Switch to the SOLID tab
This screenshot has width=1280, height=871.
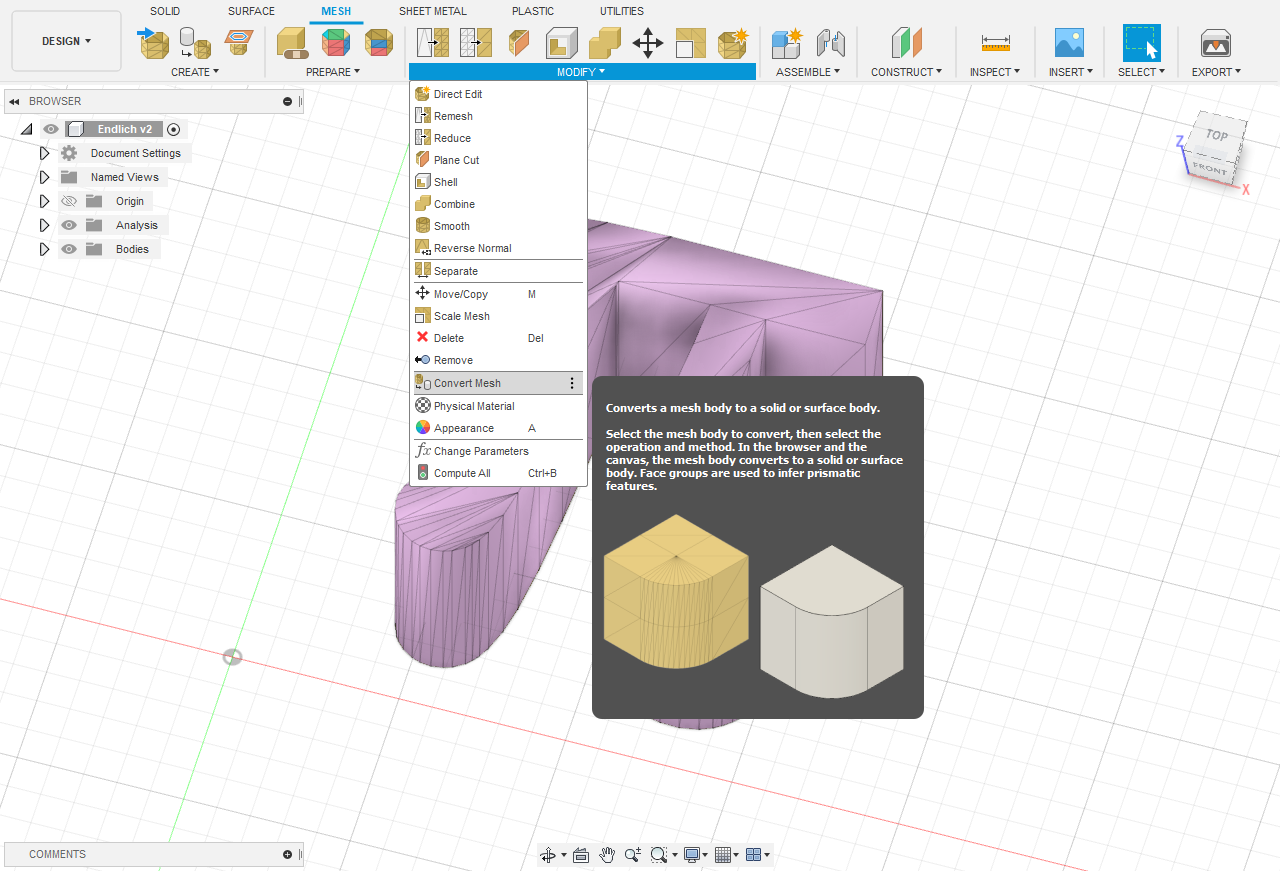click(x=165, y=11)
